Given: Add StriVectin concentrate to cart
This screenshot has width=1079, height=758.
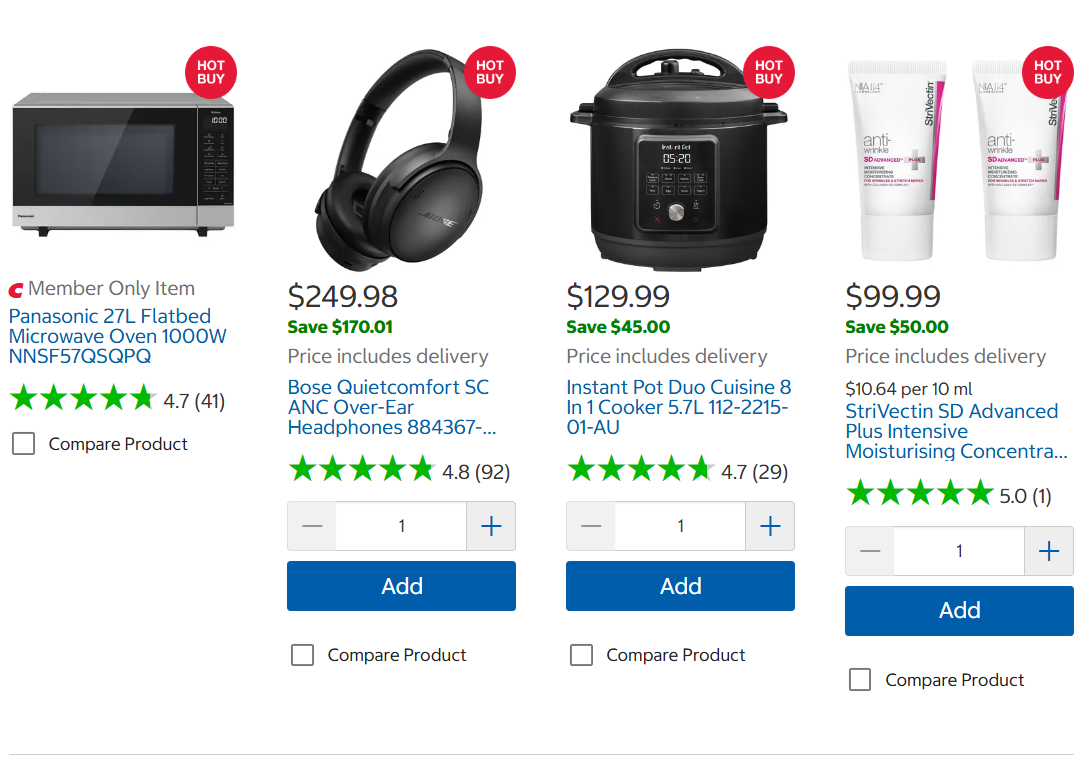Looking at the screenshot, I should click(959, 611).
